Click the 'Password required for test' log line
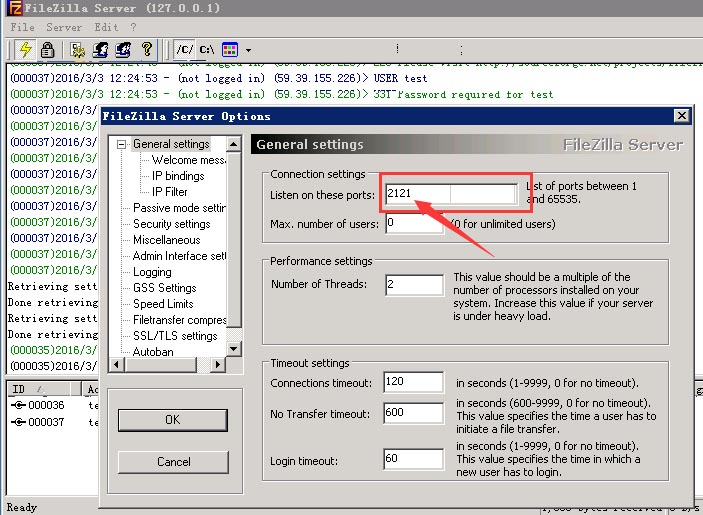Viewport: 703px width, 515px height. point(282,95)
